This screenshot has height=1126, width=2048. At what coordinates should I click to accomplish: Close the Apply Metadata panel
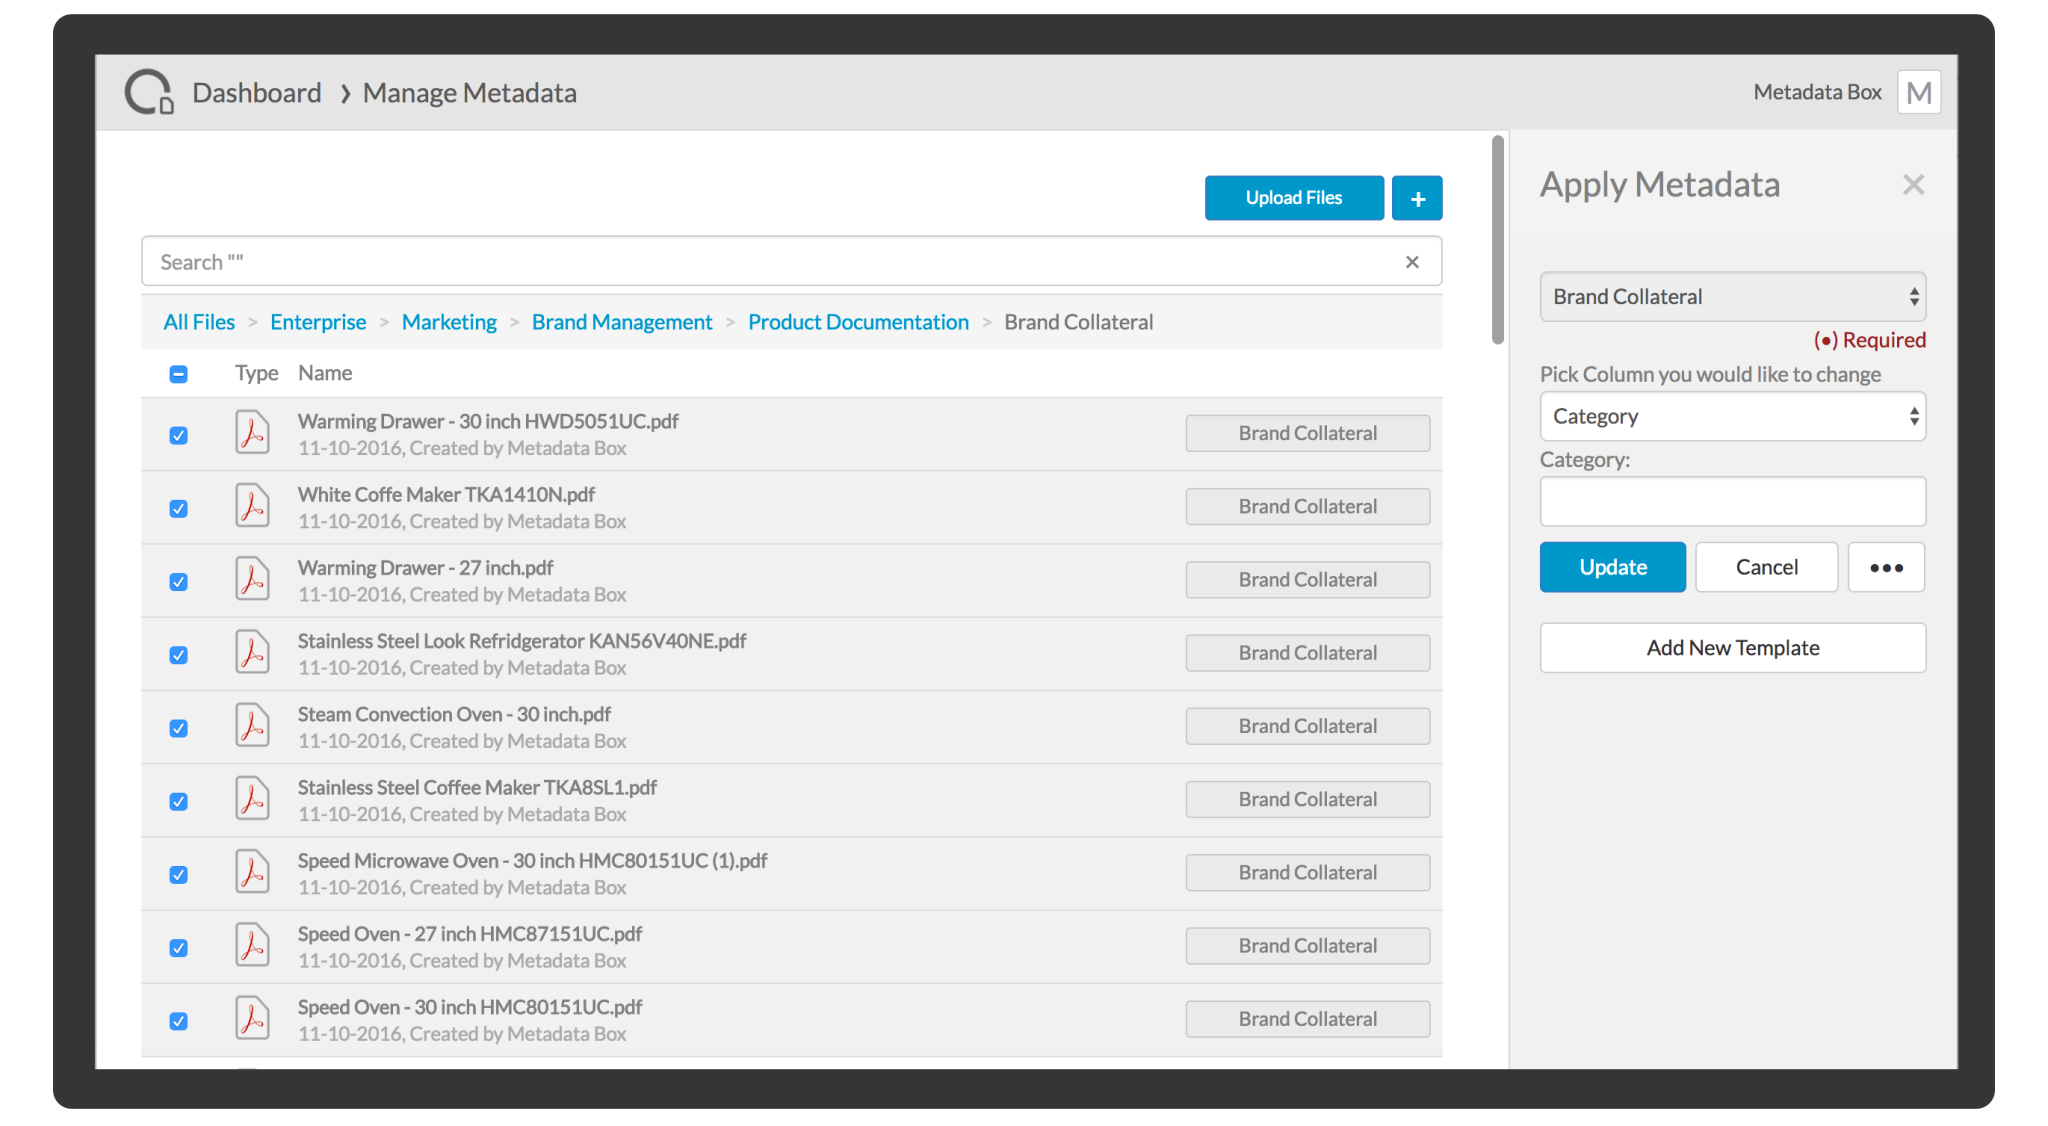point(1913,184)
